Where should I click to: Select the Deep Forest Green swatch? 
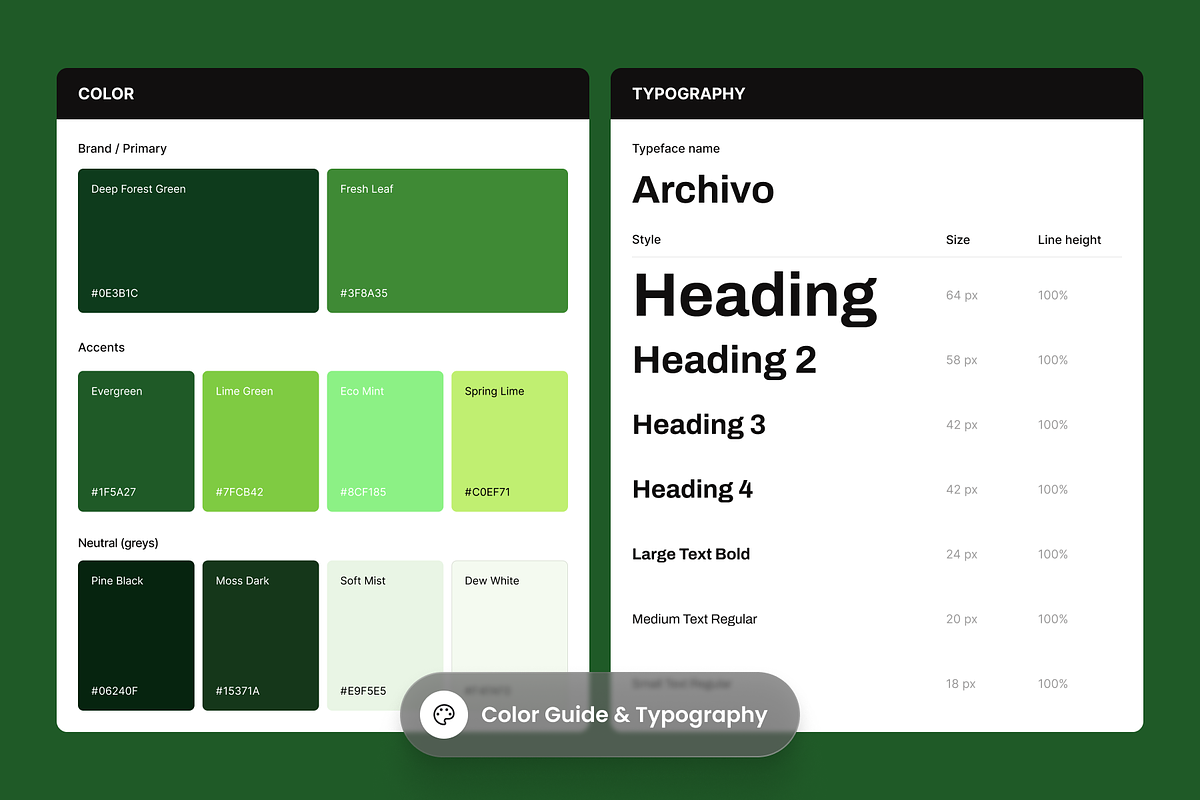click(198, 240)
